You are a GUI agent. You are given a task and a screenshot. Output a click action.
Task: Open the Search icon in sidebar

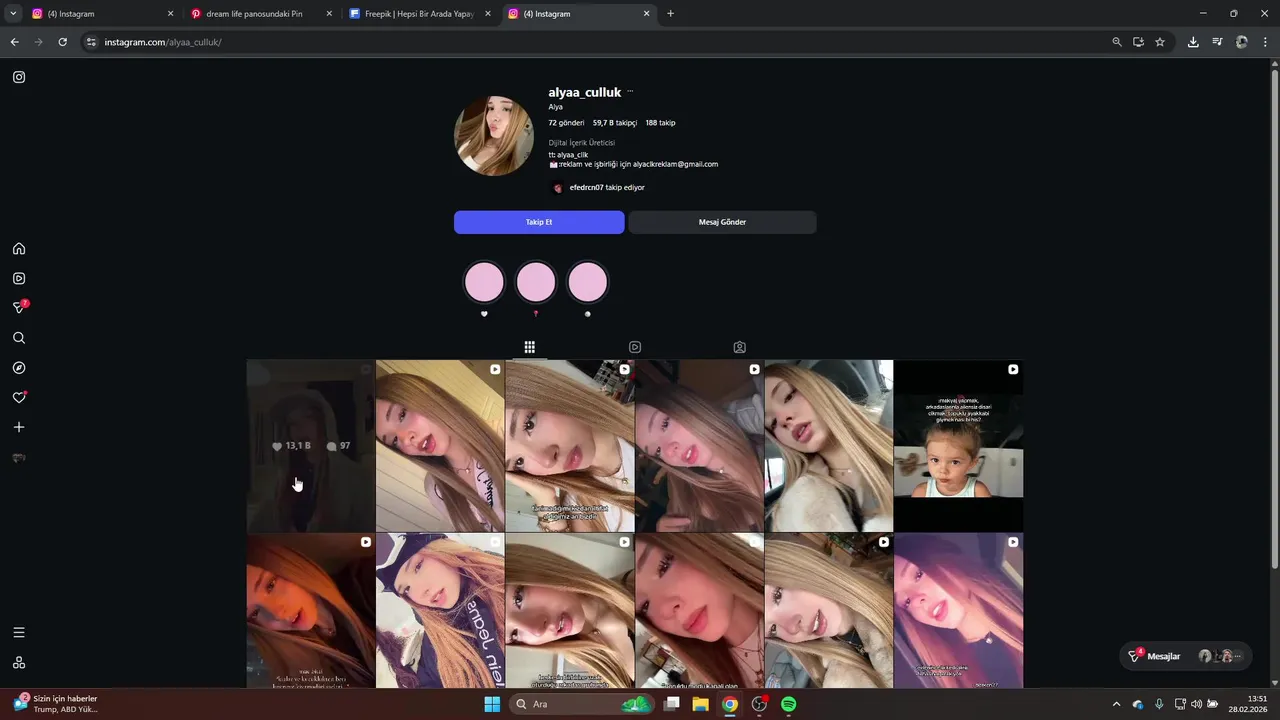pos(19,338)
